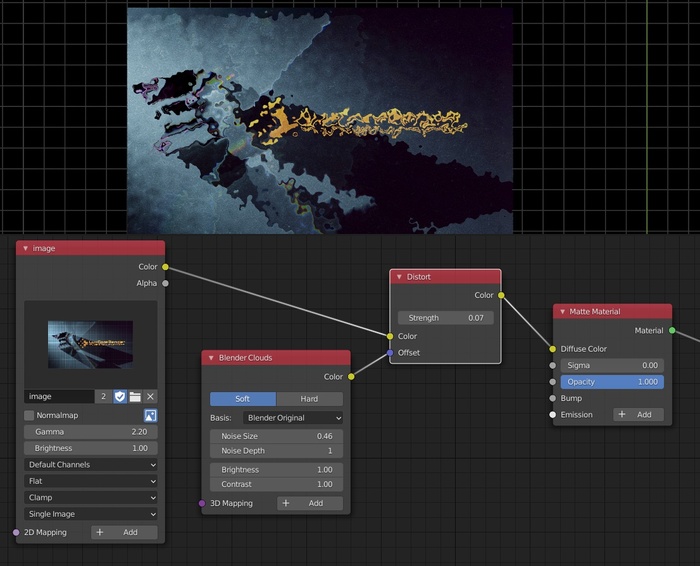Collapse the Matte Material node header triangle

[562, 312]
